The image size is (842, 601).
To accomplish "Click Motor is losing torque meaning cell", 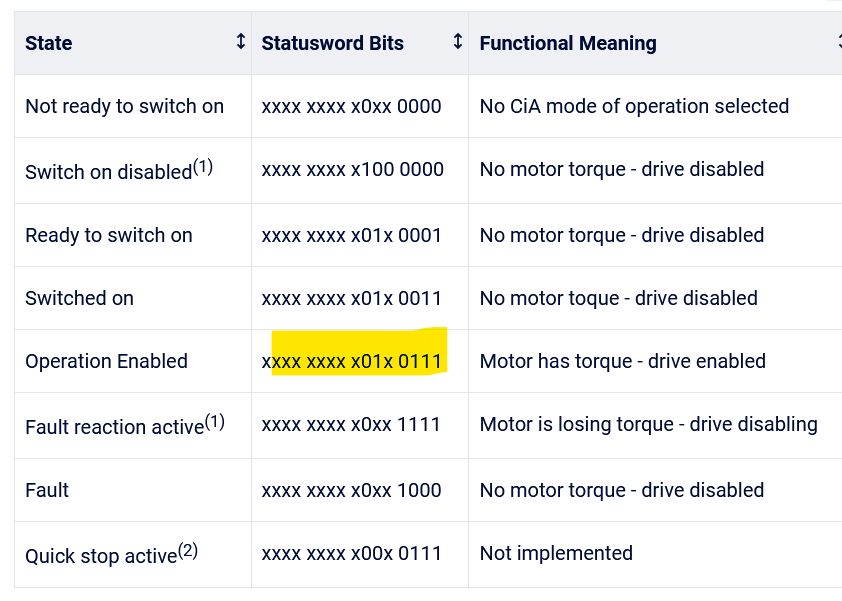I will click(648, 425).
